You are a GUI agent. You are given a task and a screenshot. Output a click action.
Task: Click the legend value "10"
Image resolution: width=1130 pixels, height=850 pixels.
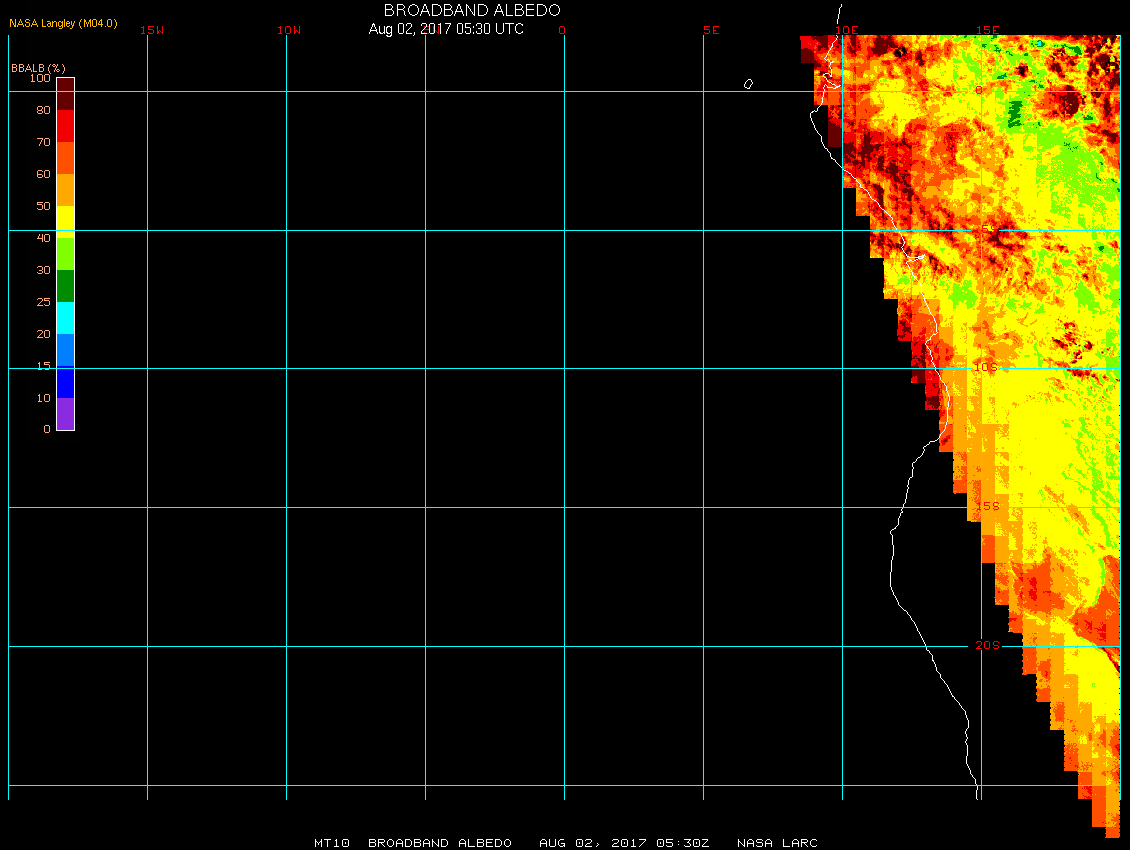44,398
